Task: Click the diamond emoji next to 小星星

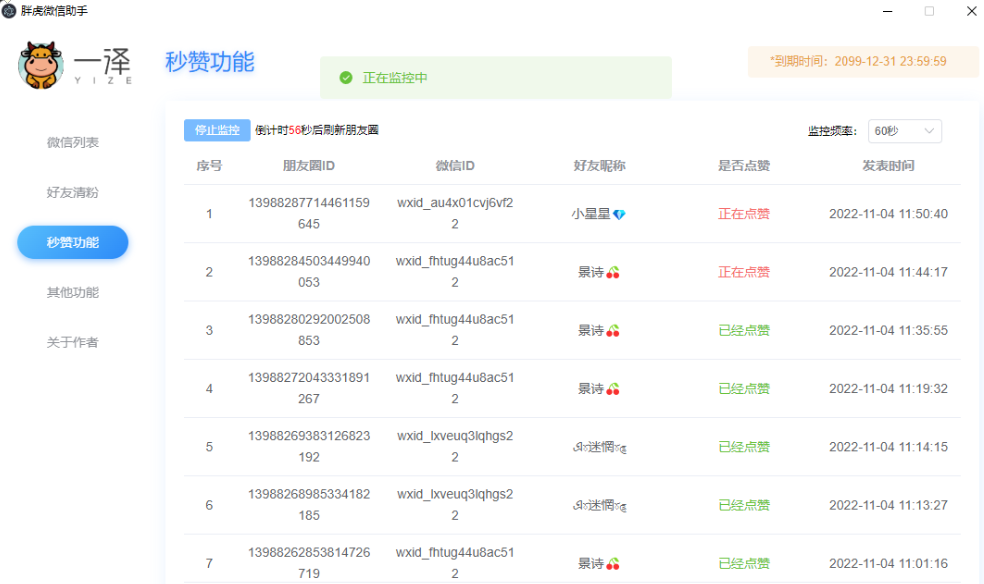Action: [619, 215]
